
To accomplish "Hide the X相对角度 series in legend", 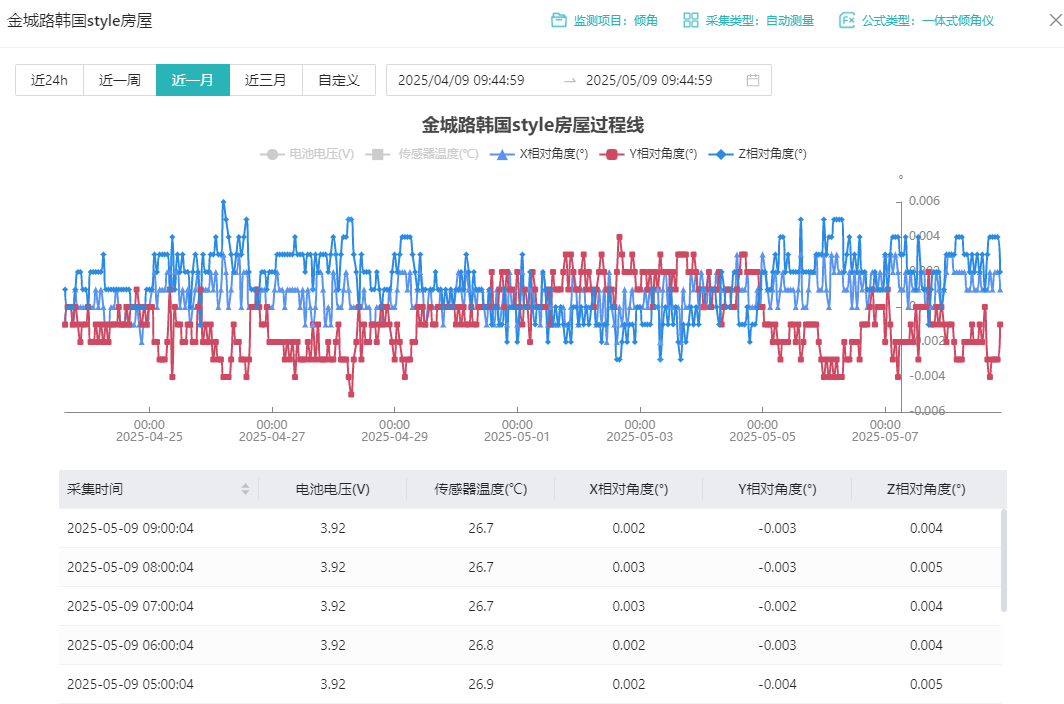I will tap(539, 154).
